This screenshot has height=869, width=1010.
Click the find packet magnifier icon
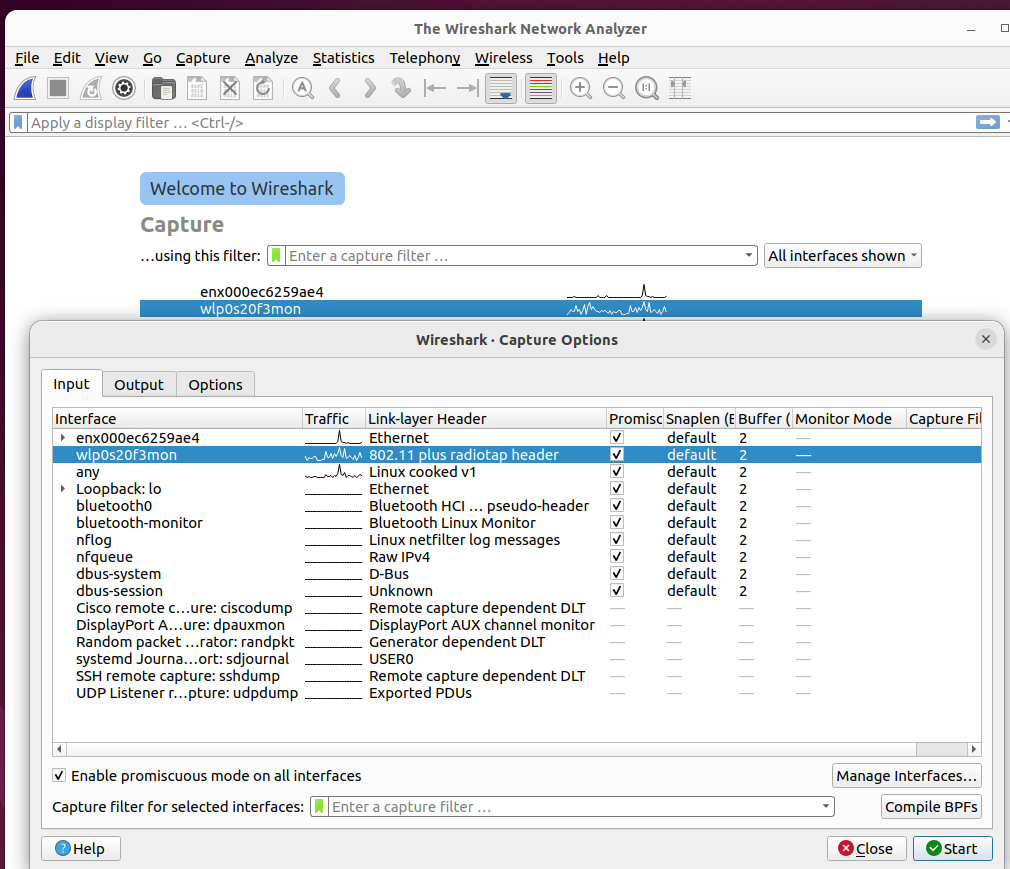tap(303, 89)
